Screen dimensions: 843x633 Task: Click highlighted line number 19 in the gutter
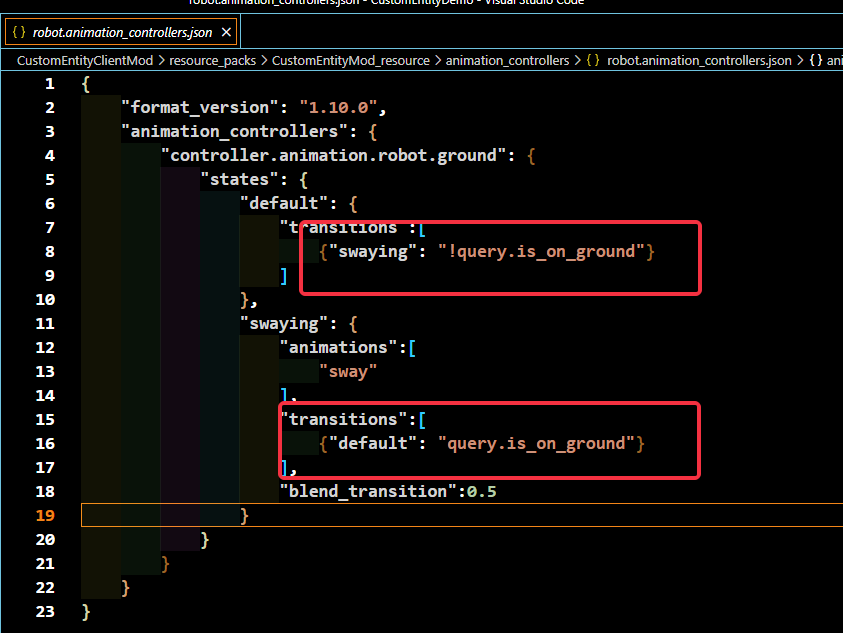click(x=45, y=516)
